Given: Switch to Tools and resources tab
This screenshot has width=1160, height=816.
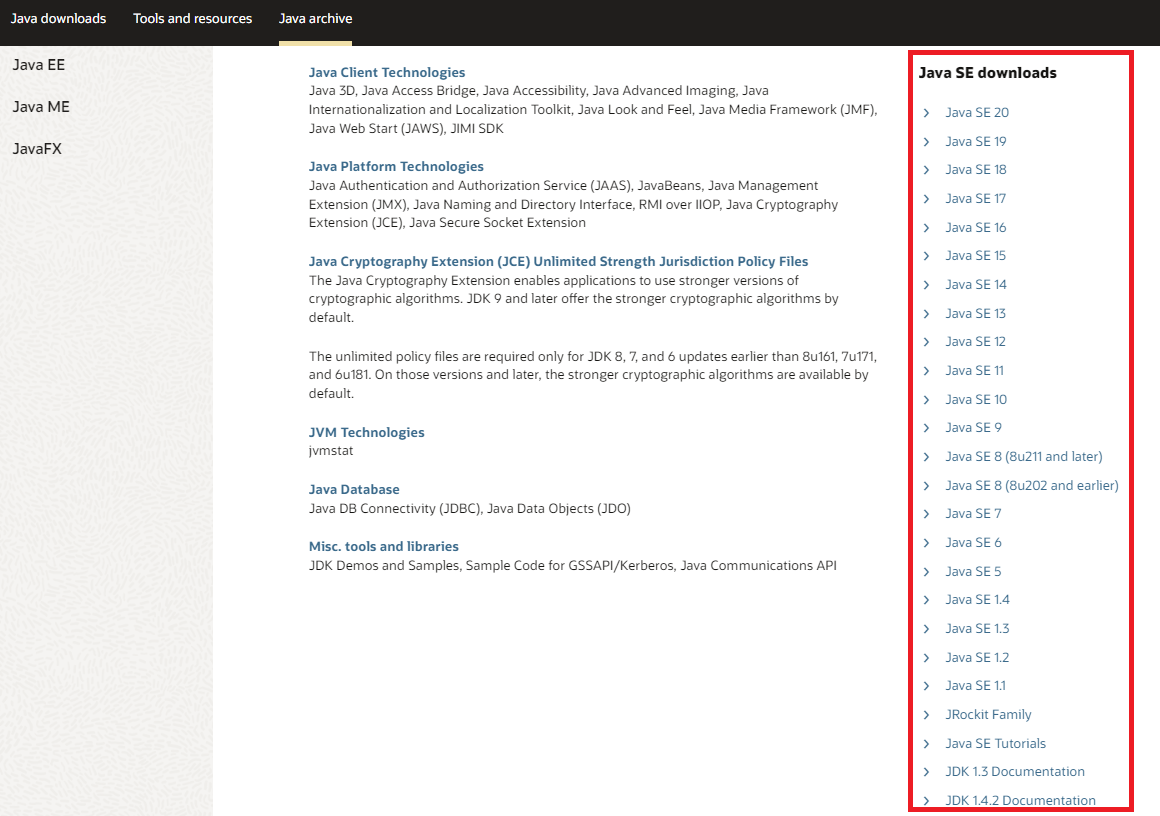Looking at the screenshot, I should 192,18.
